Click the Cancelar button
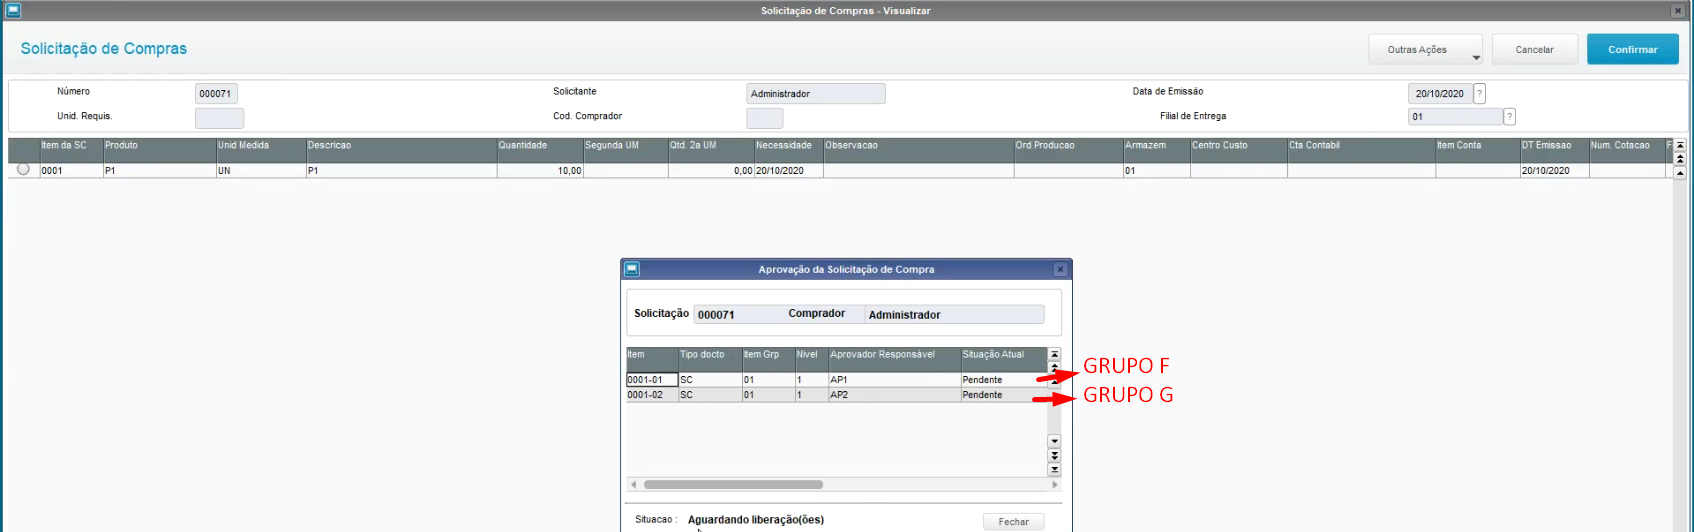The width and height of the screenshot is (1694, 532). coord(1534,49)
